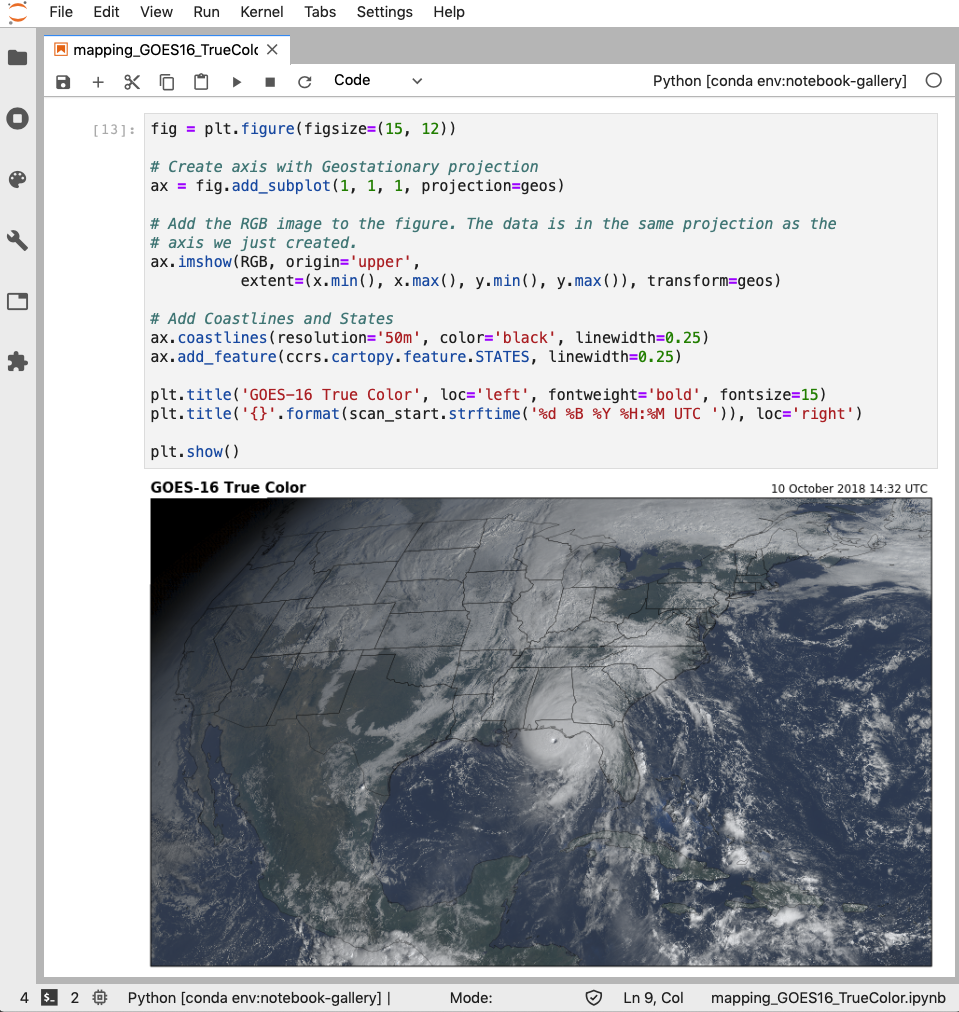Open the Settings menu

384,12
